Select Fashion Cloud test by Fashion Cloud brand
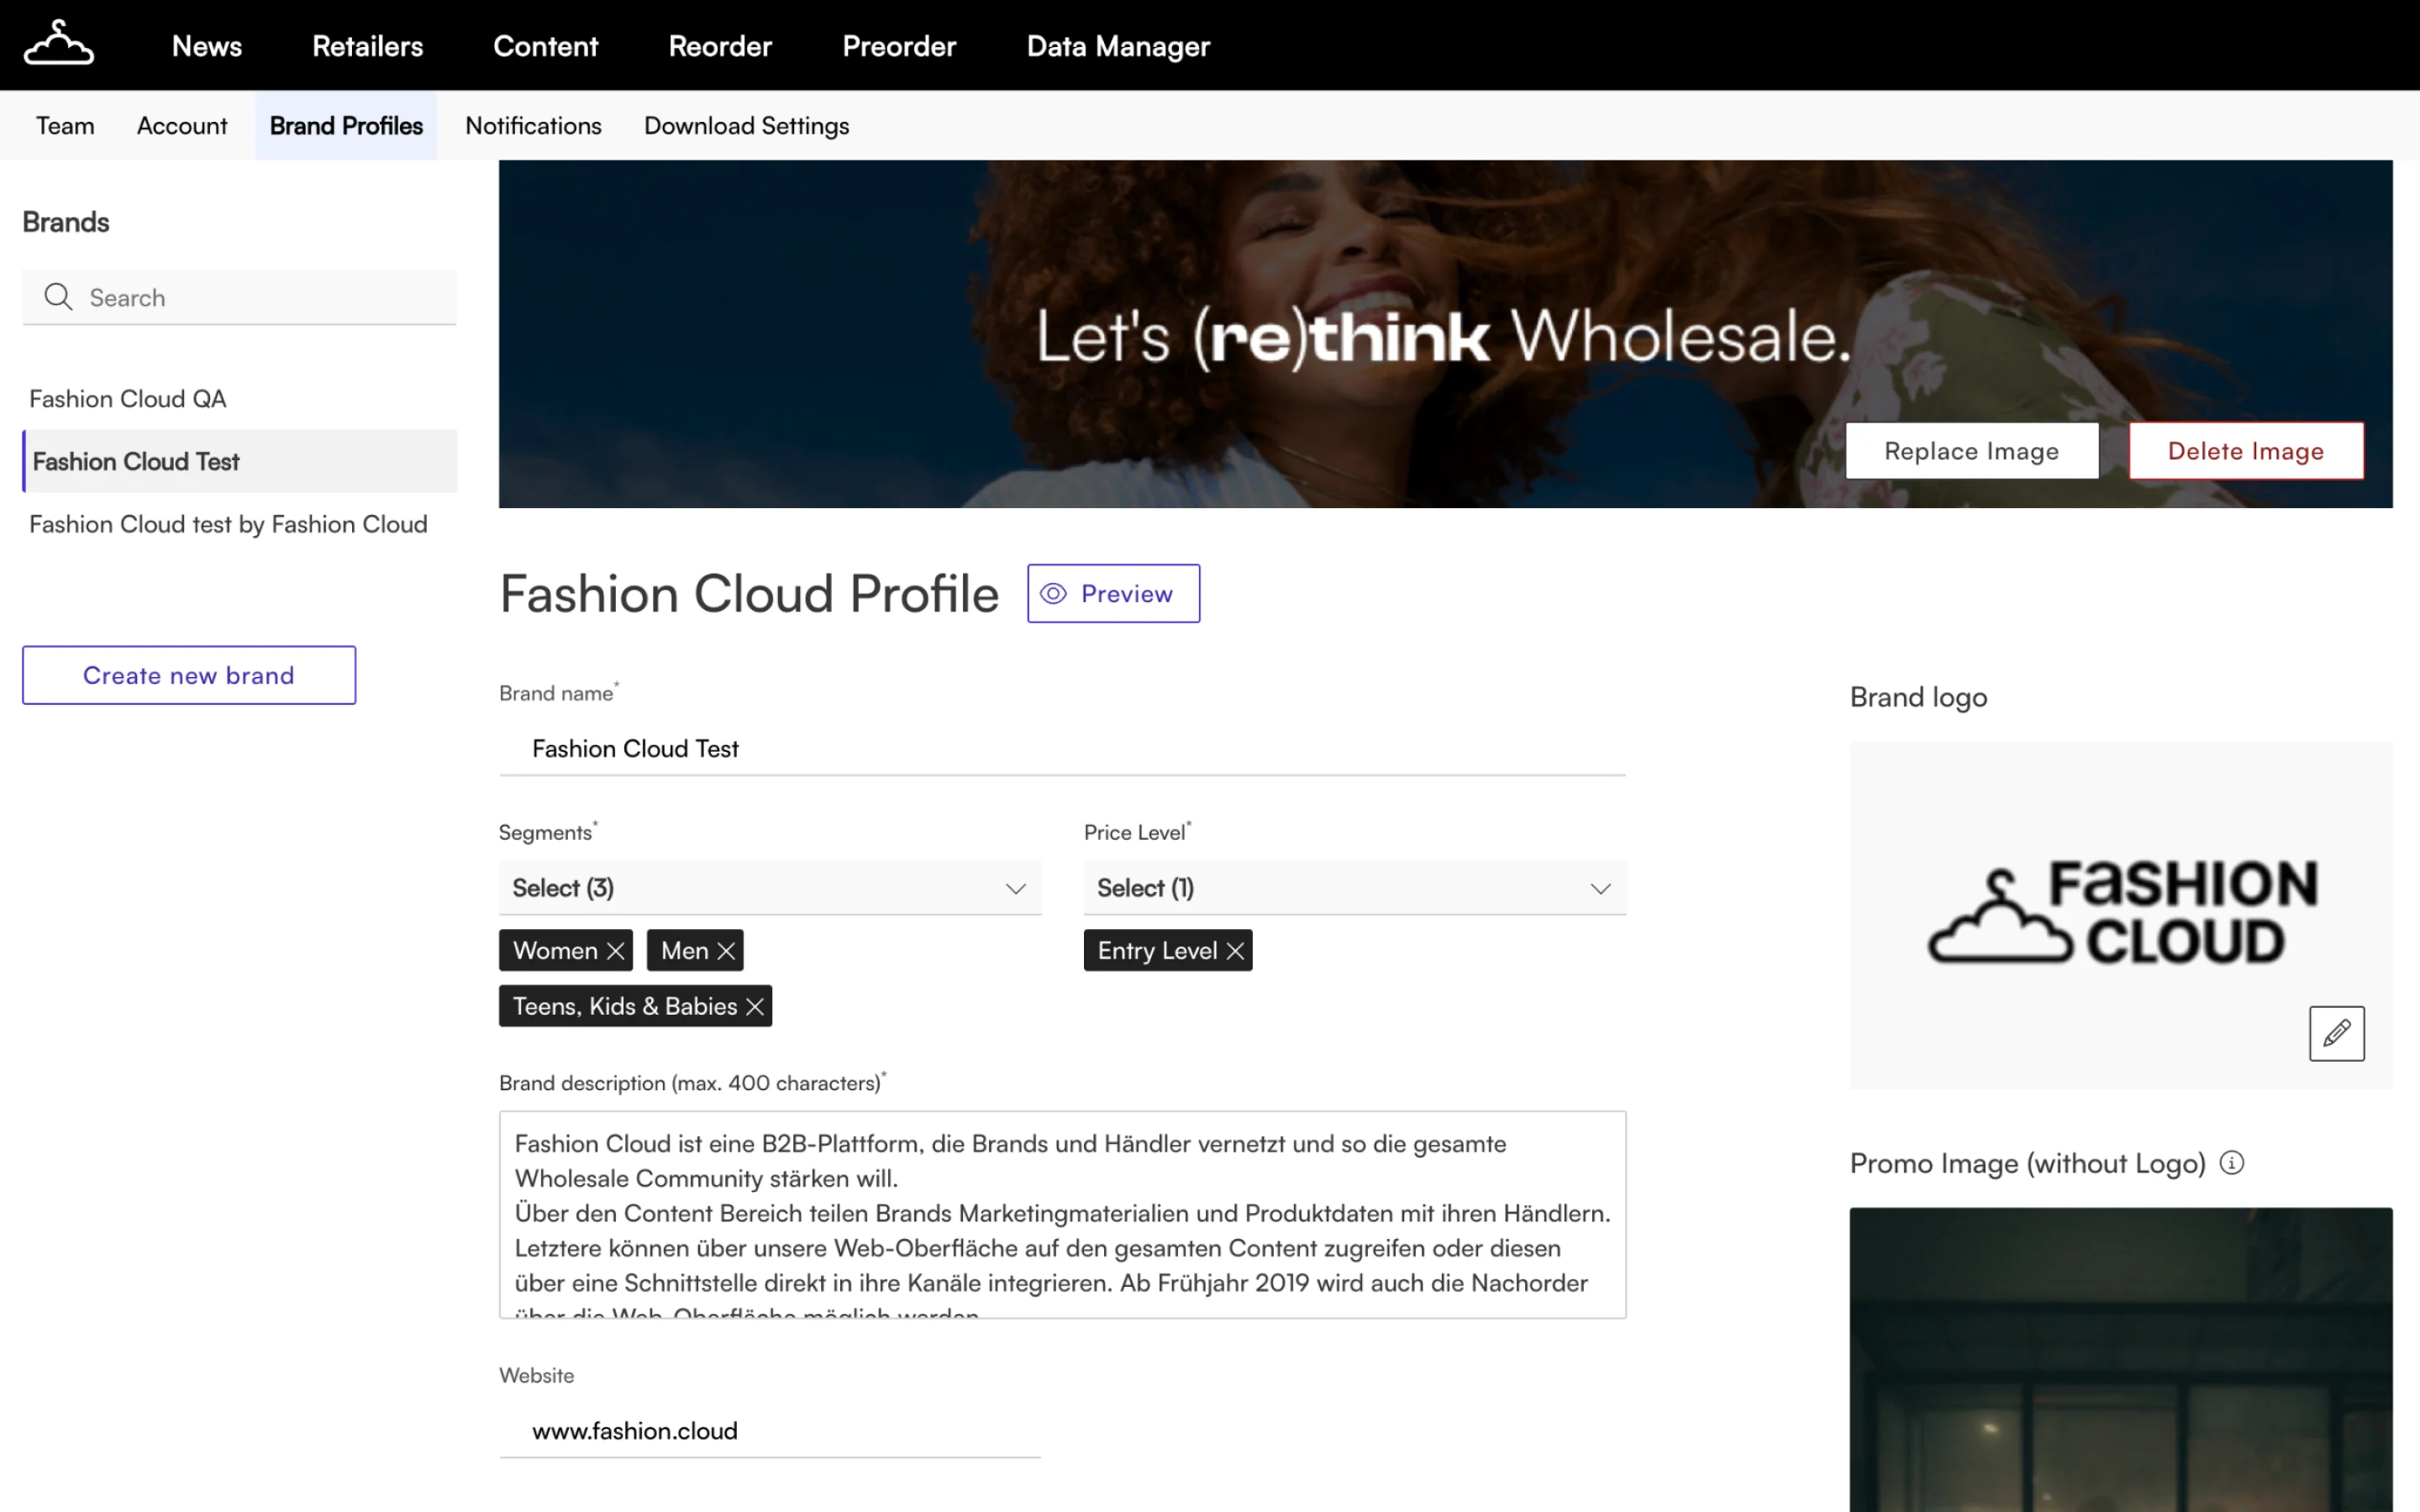 pos(239,524)
